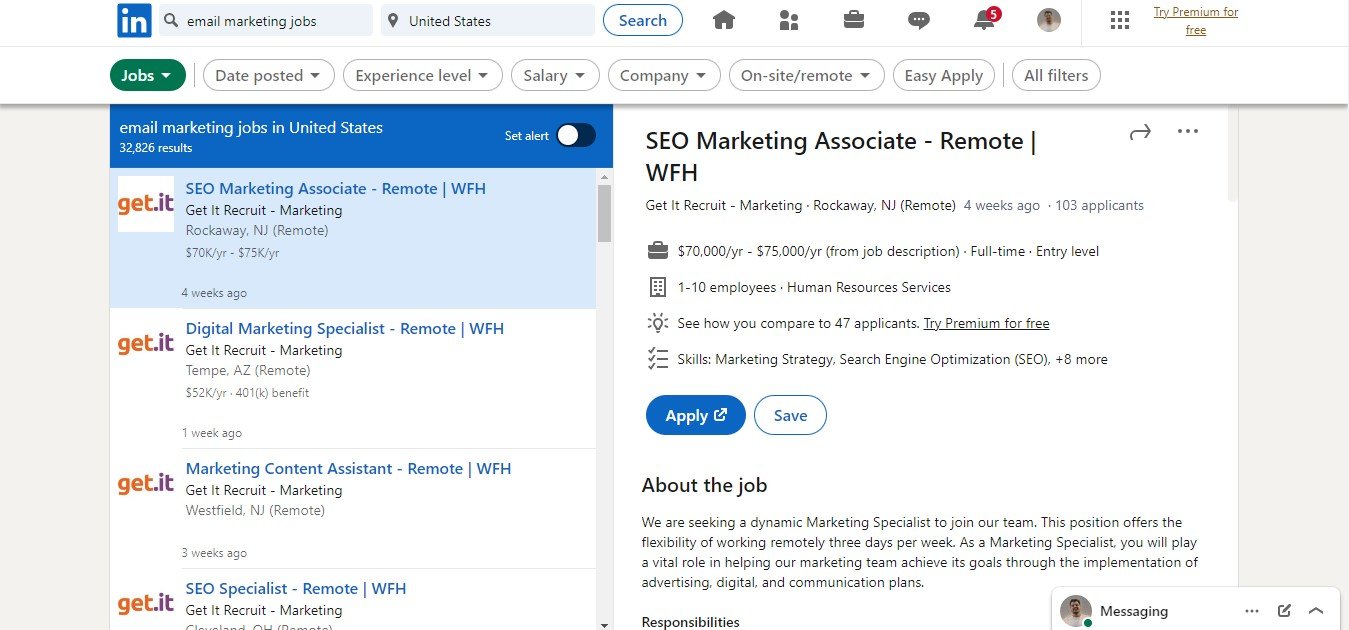The height and width of the screenshot is (630, 1349).
Task: Click the Messaging label in bottom bar
Action: [x=1134, y=611]
